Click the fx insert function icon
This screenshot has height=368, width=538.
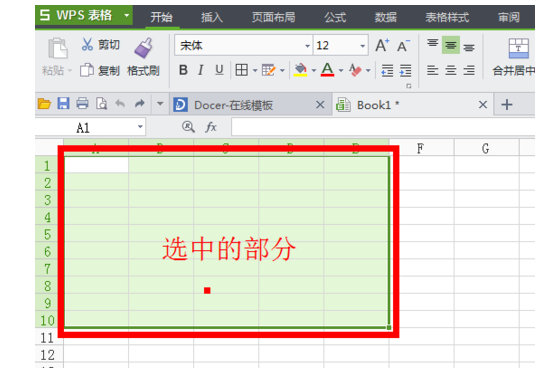coord(211,127)
